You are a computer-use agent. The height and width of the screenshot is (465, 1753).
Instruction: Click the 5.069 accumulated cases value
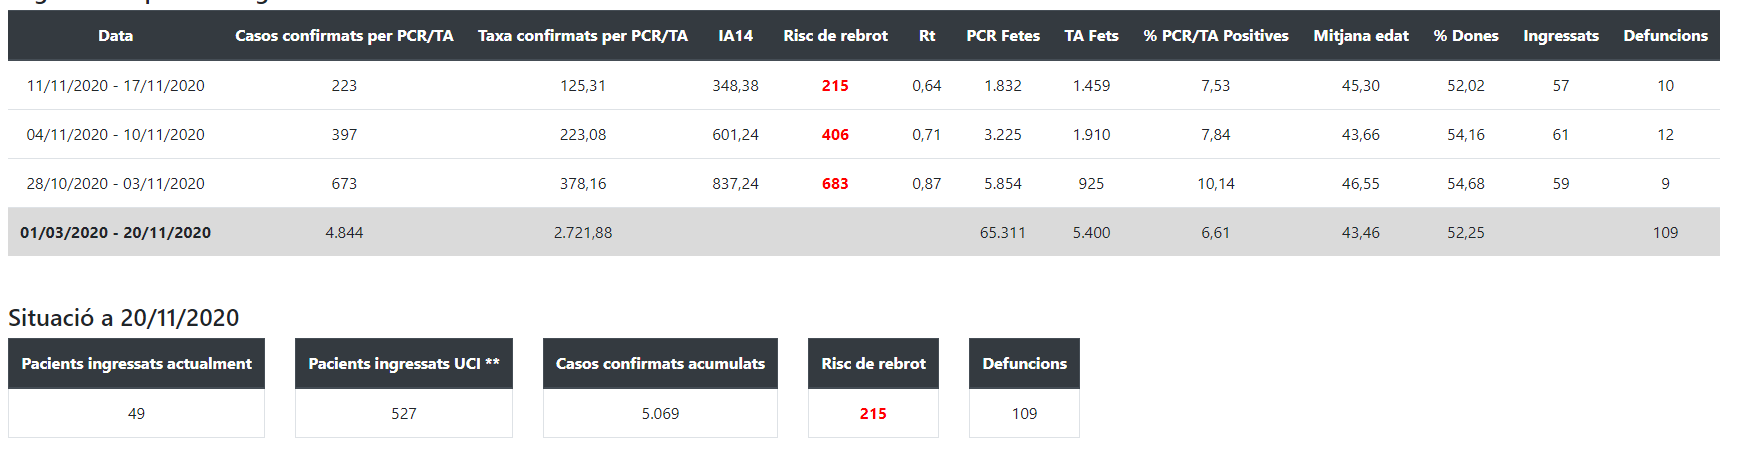(660, 414)
